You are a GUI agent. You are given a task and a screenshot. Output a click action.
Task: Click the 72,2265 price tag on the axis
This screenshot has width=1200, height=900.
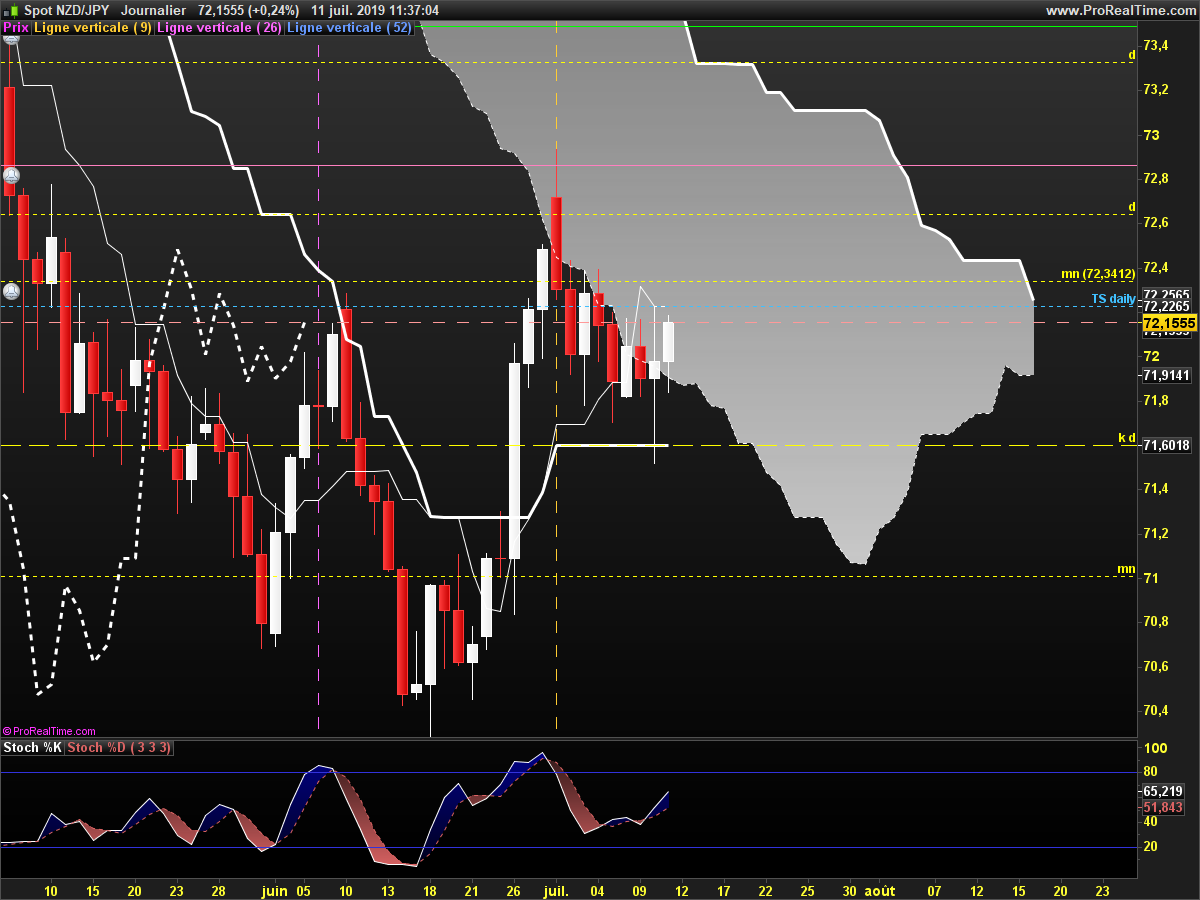point(1166,306)
